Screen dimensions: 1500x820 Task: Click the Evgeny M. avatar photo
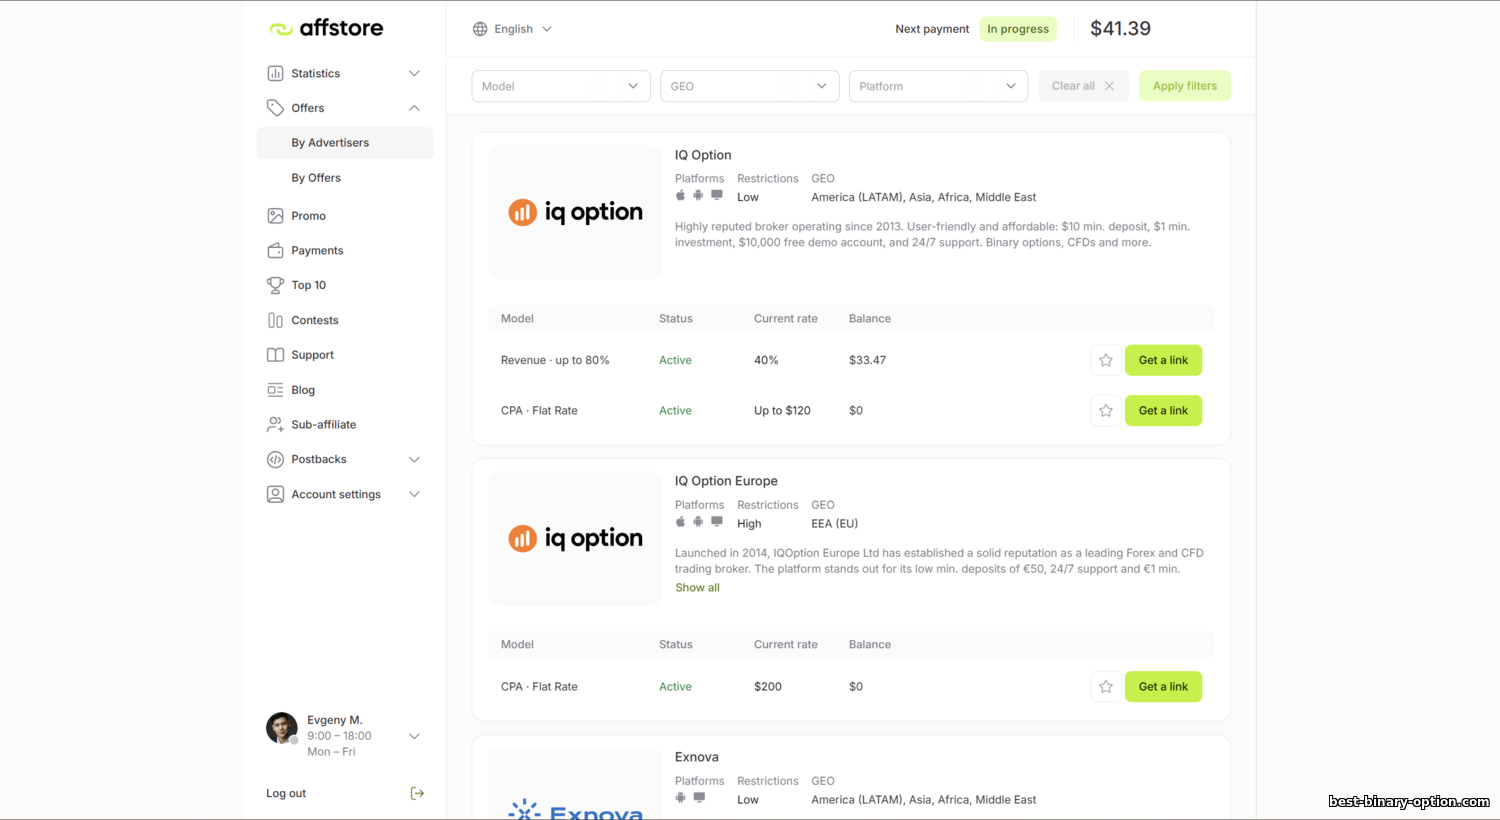click(282, 728)
